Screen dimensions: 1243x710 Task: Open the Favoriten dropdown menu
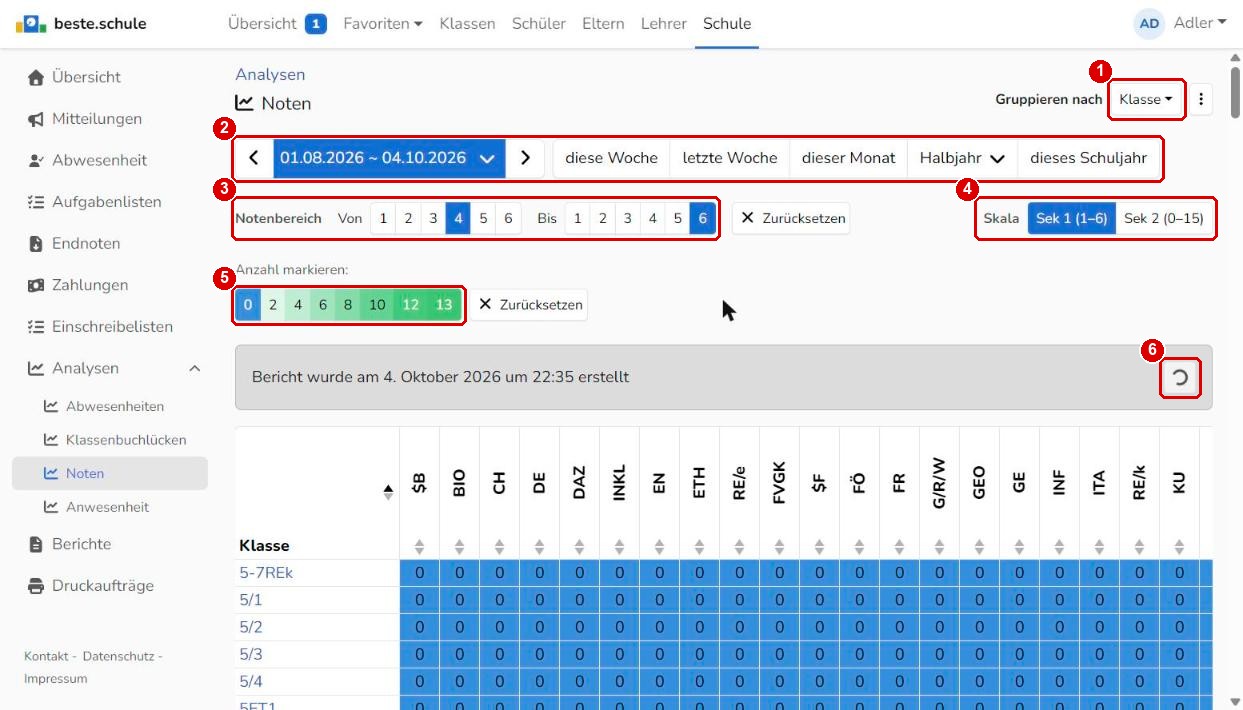pyautogui.click(x=382, y=23)
